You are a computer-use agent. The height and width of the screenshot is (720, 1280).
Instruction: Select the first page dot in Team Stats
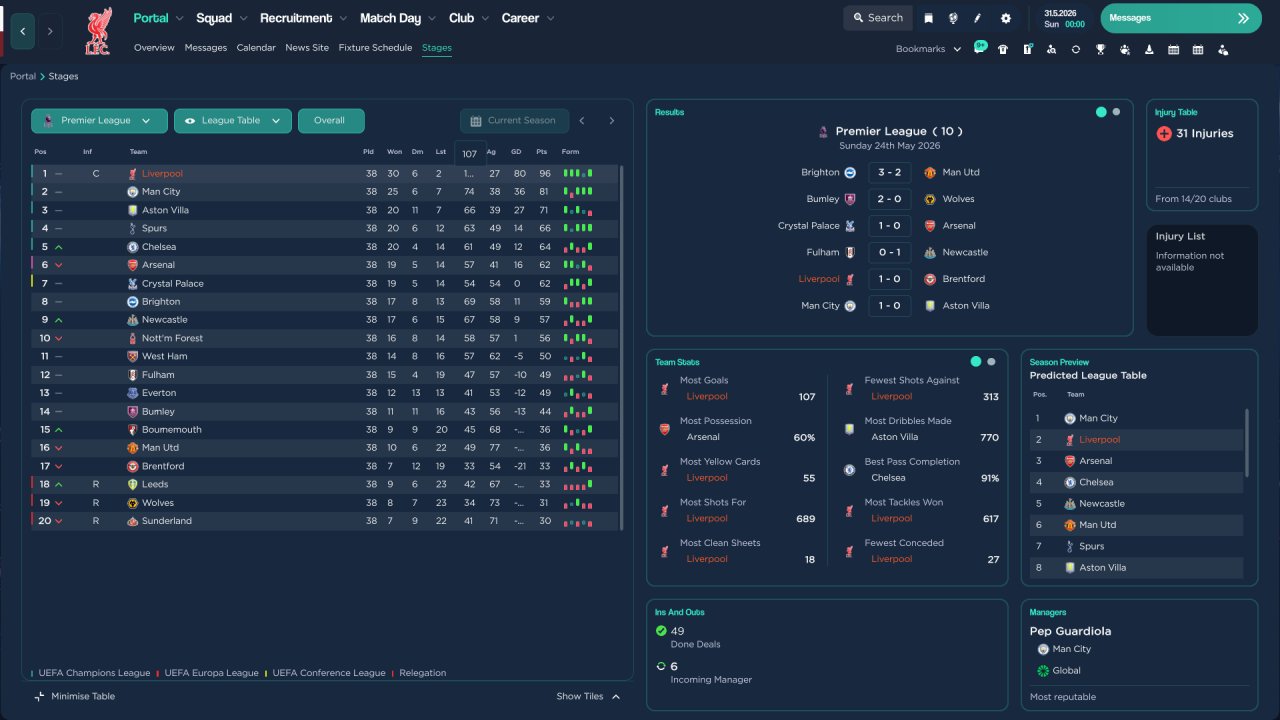[976, 362]
